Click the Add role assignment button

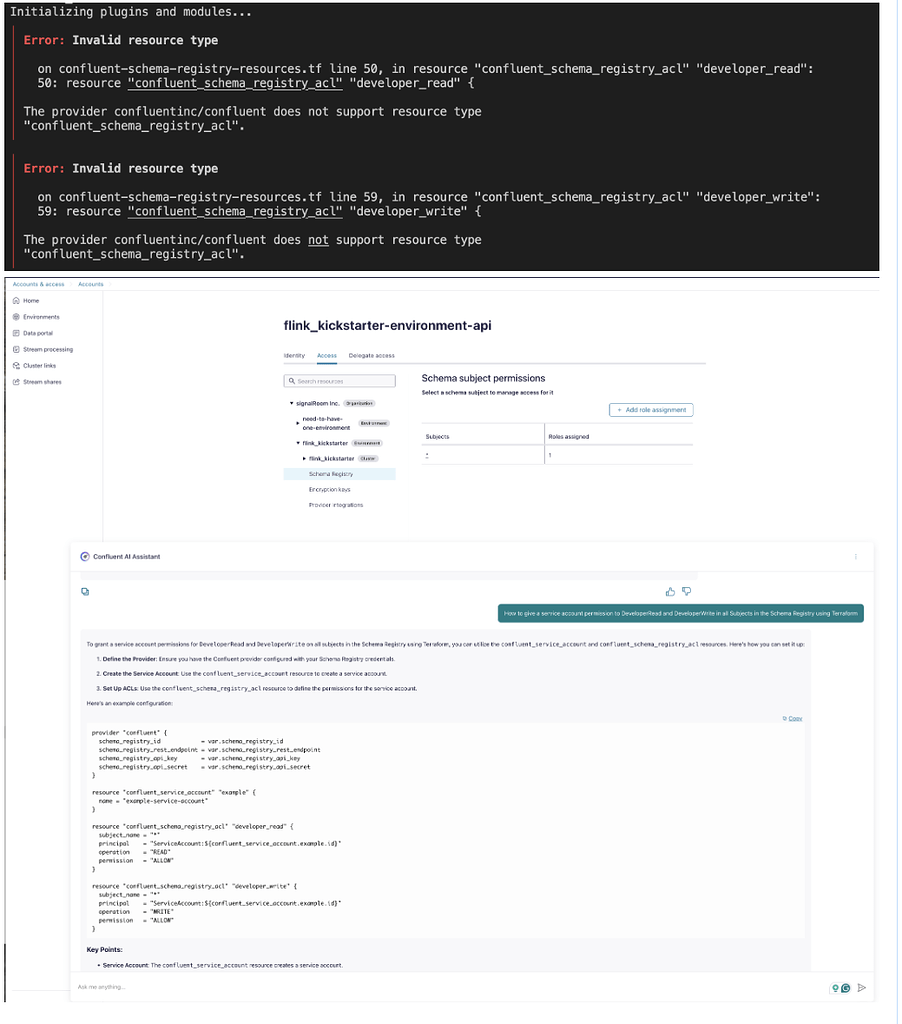[x=651, y=410]
